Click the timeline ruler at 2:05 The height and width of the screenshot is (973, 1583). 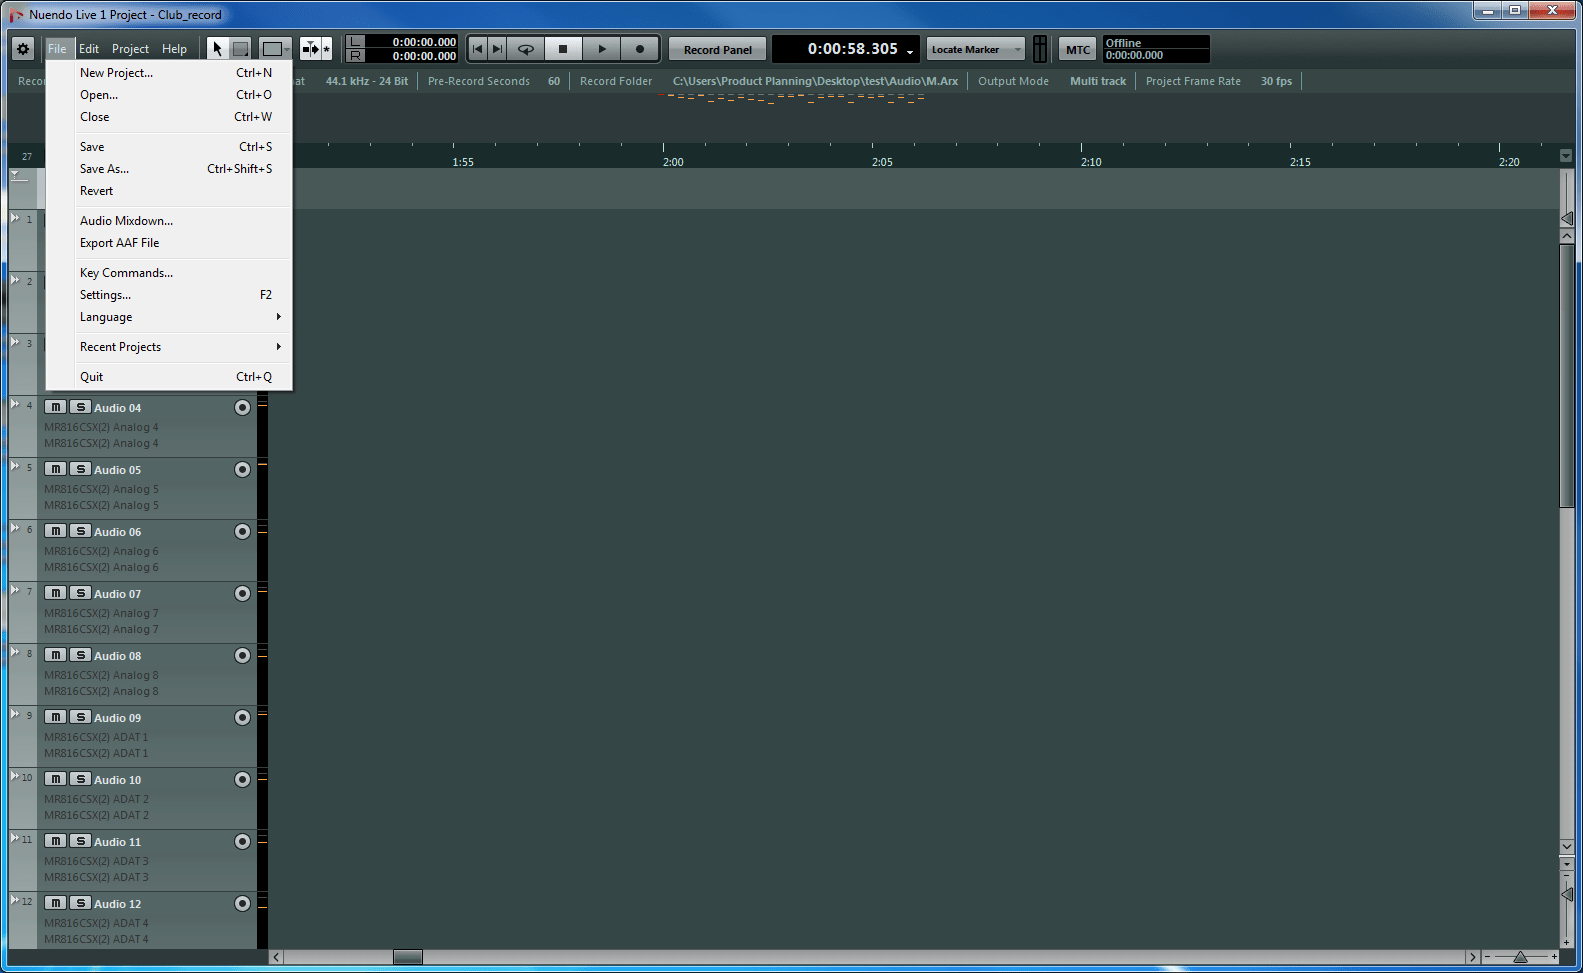(x=882, y=161)
